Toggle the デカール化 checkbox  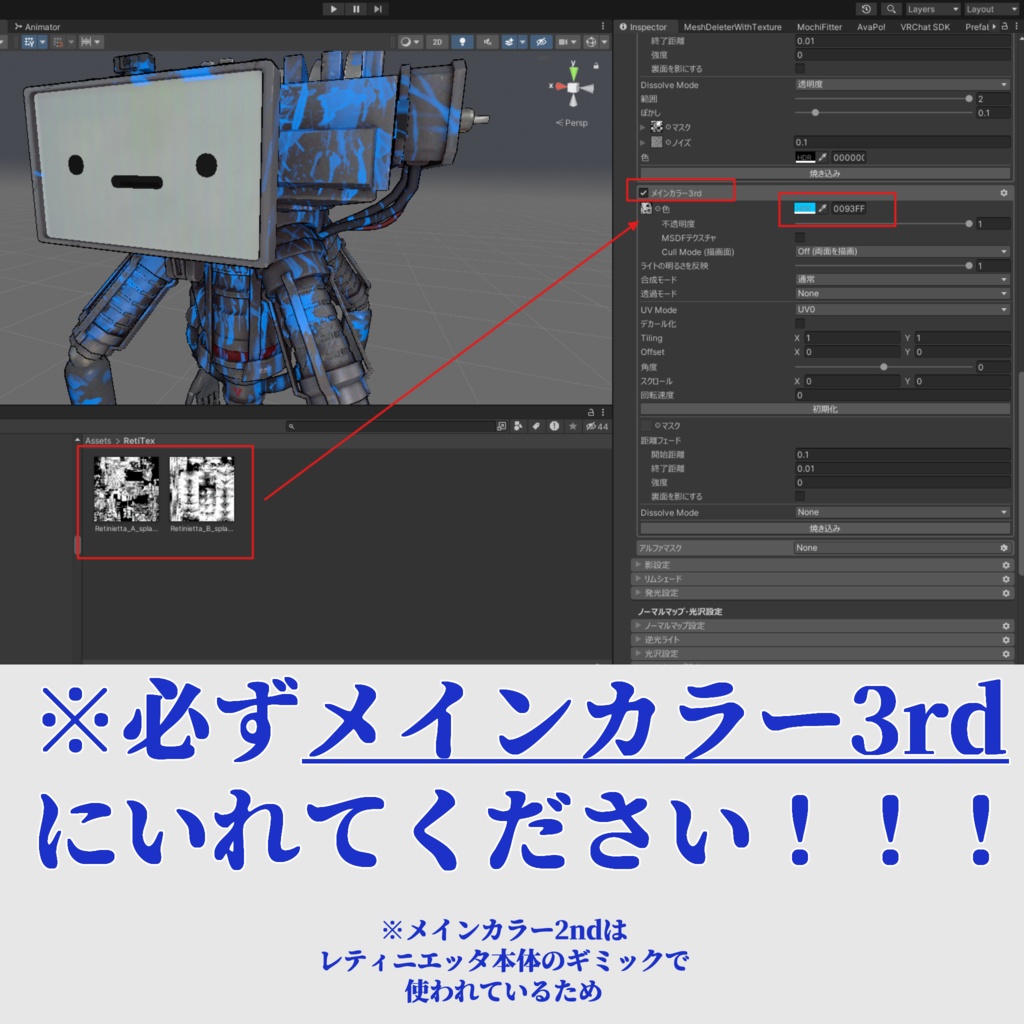[x=800, y=324]
